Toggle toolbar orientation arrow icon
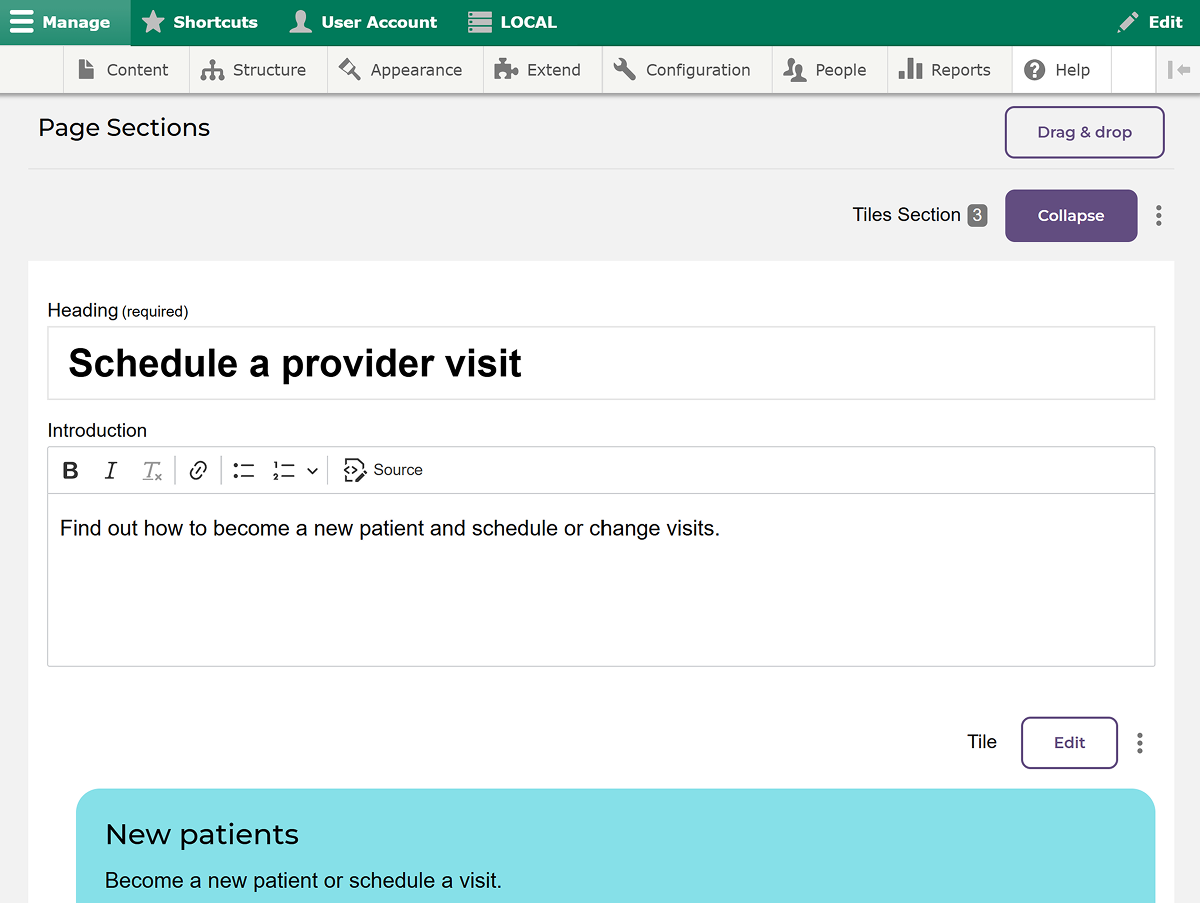This screenshot has width=1200, height=903. point(1178,70)
